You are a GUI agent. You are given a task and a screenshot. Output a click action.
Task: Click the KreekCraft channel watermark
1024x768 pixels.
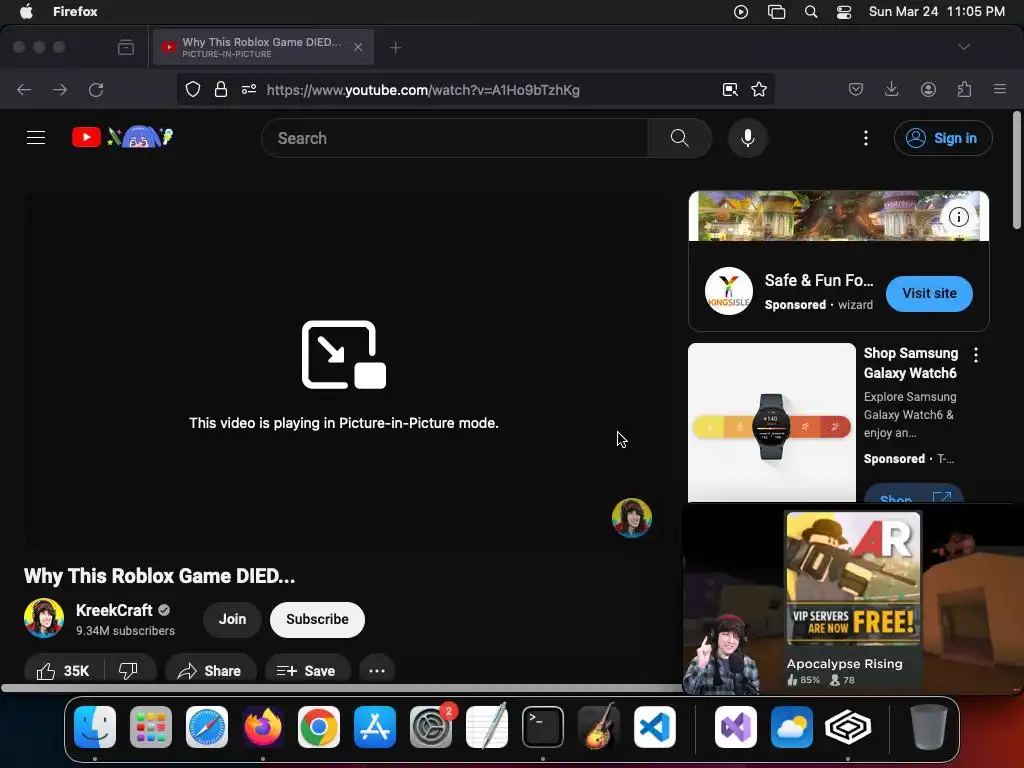(x=632, y=518)
